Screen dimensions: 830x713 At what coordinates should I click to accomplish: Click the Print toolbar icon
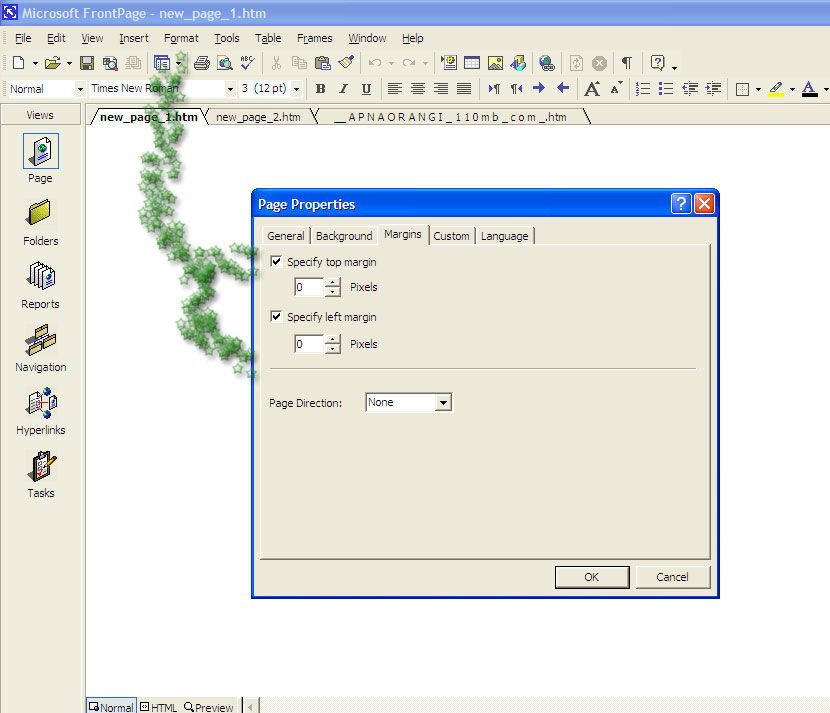tap(201, 63)
